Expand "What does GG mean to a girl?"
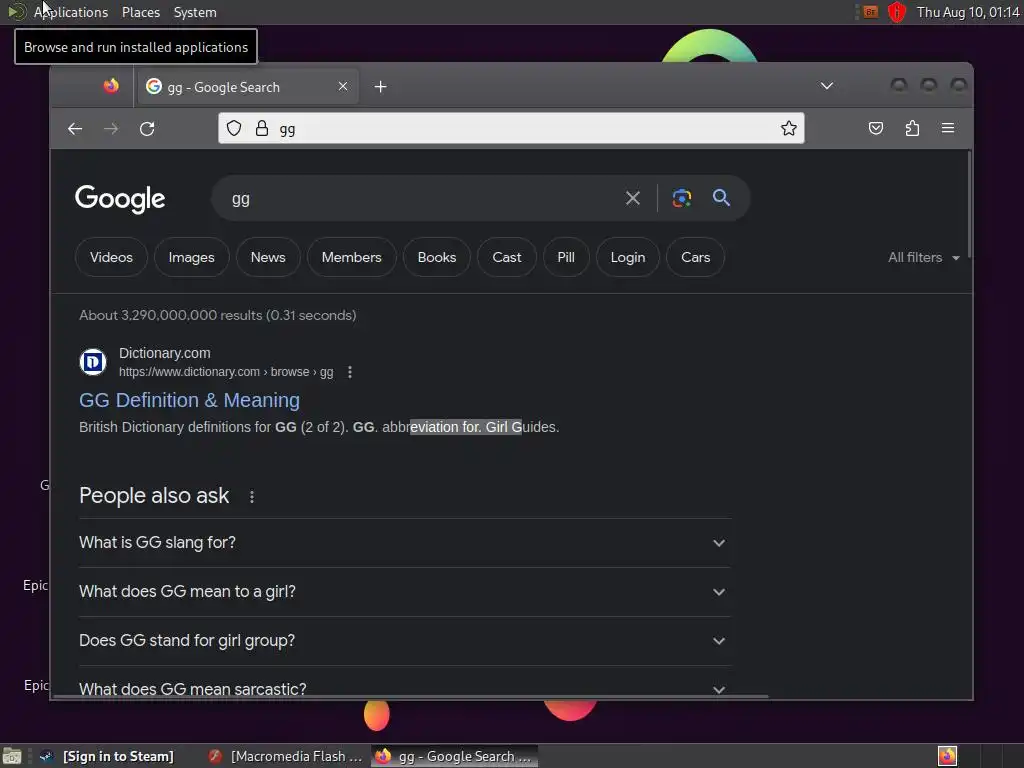This screenshot has height=768, width=1024. [405, 592]
